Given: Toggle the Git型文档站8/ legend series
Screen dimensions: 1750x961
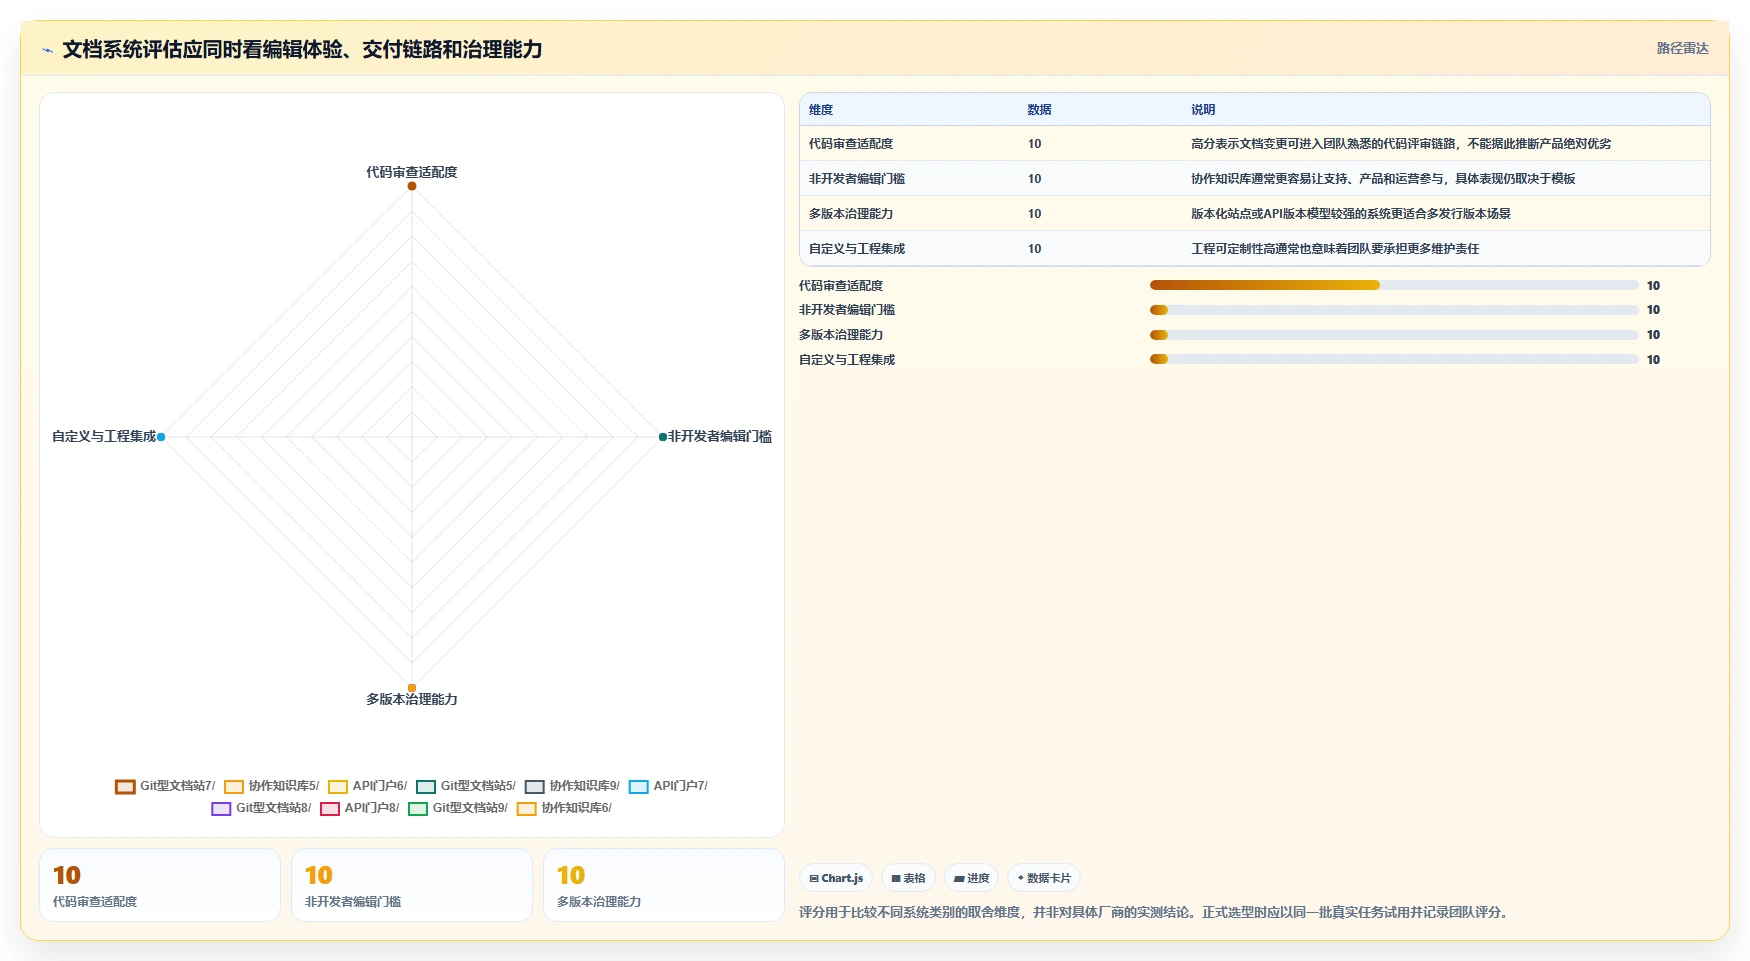Looking at the screenshot, I should [261, 808].
